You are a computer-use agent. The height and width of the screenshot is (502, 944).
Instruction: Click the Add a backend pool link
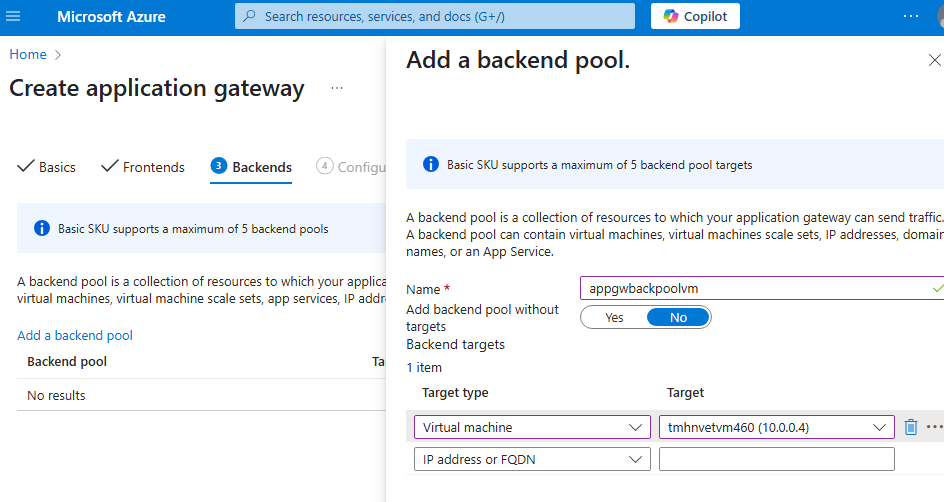click(75, 335)
